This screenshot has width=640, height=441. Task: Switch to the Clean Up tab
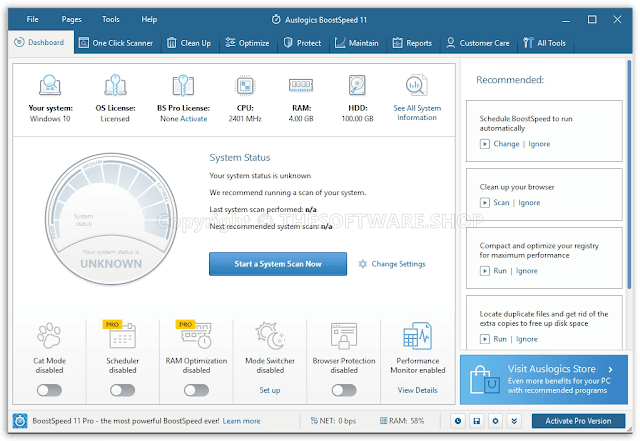[x=189, y=43]
